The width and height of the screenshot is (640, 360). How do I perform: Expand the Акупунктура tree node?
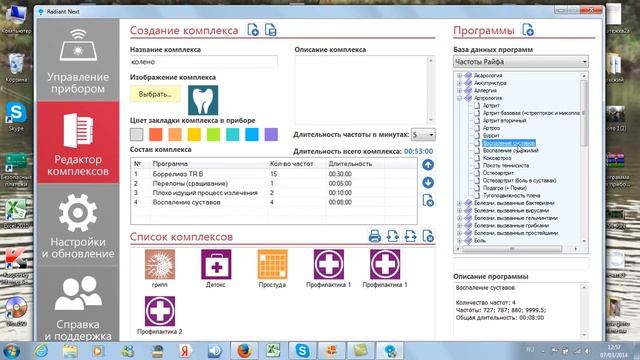pyautogui.click(x=460, y=83)
